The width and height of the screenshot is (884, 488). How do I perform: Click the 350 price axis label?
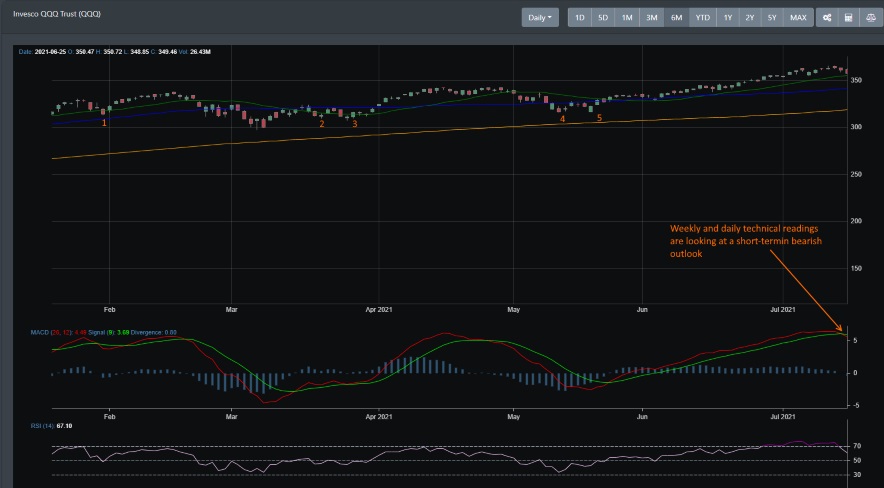pos(856,81)
